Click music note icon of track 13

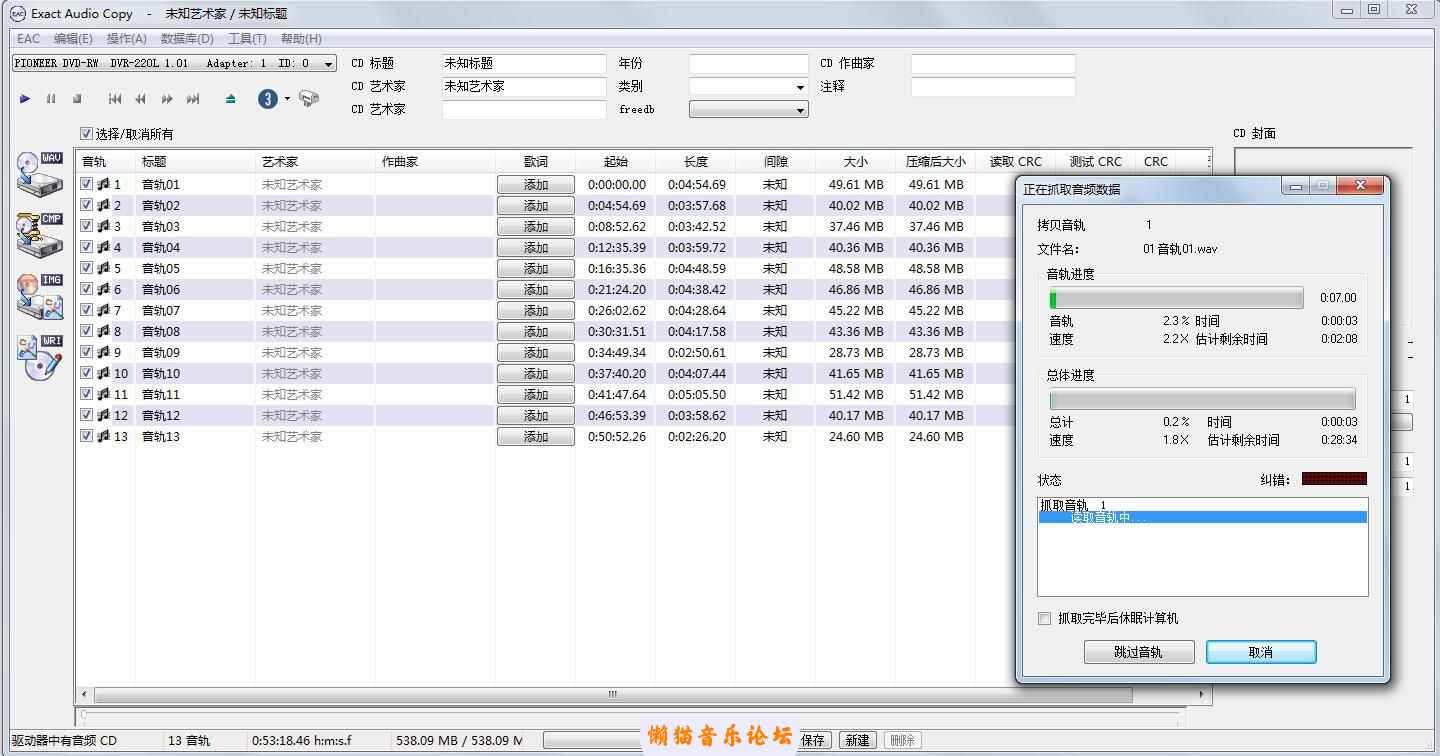tap(103, 436)
